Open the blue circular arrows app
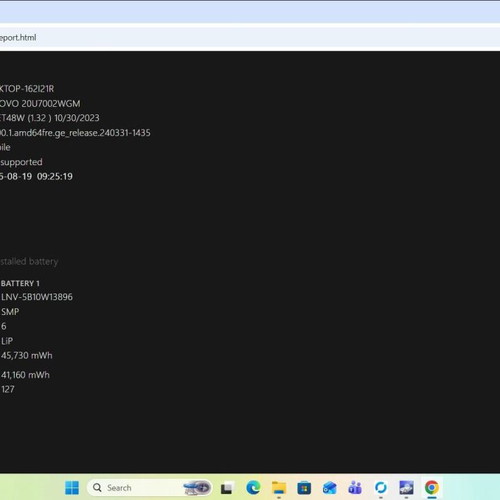This screenshot has height=500, width=500. pyautogui.click(x=381, y=488)
